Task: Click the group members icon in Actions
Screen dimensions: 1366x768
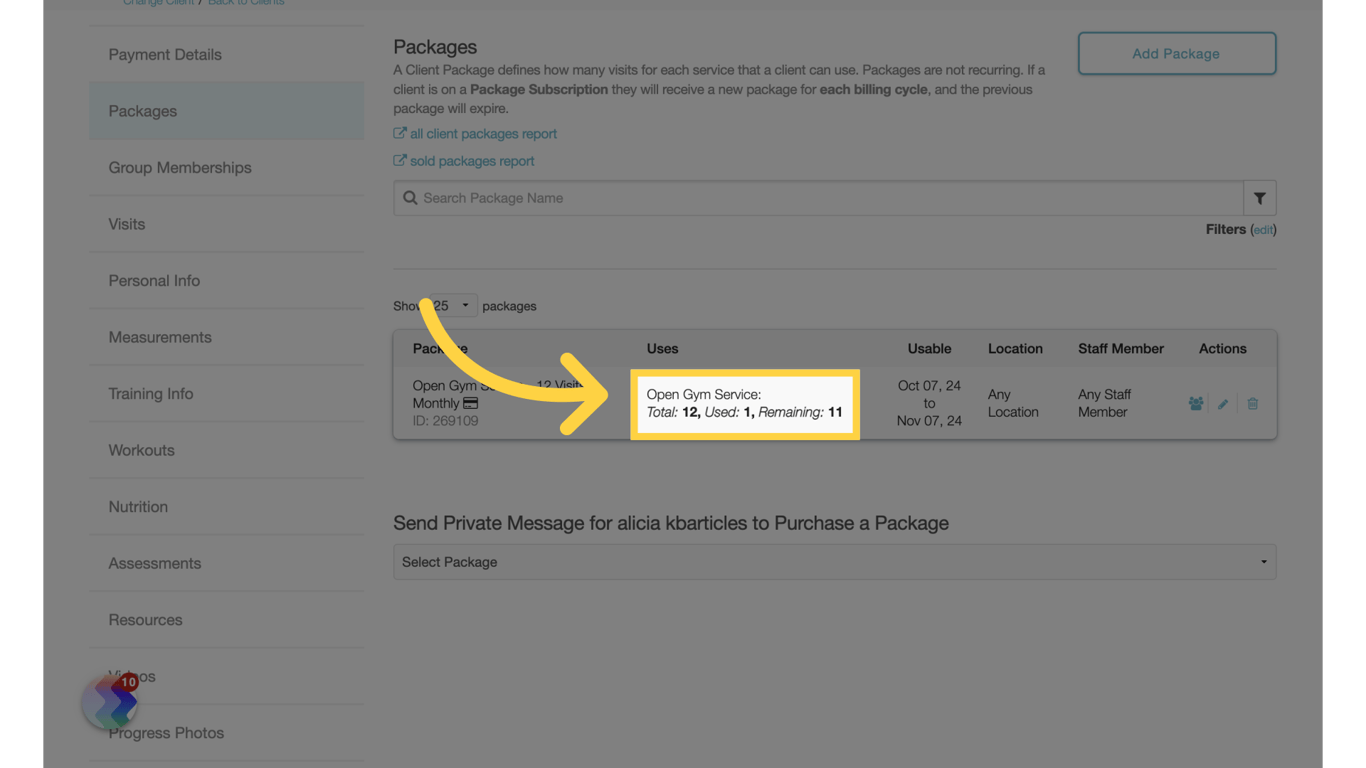Action: point(1196,404)
